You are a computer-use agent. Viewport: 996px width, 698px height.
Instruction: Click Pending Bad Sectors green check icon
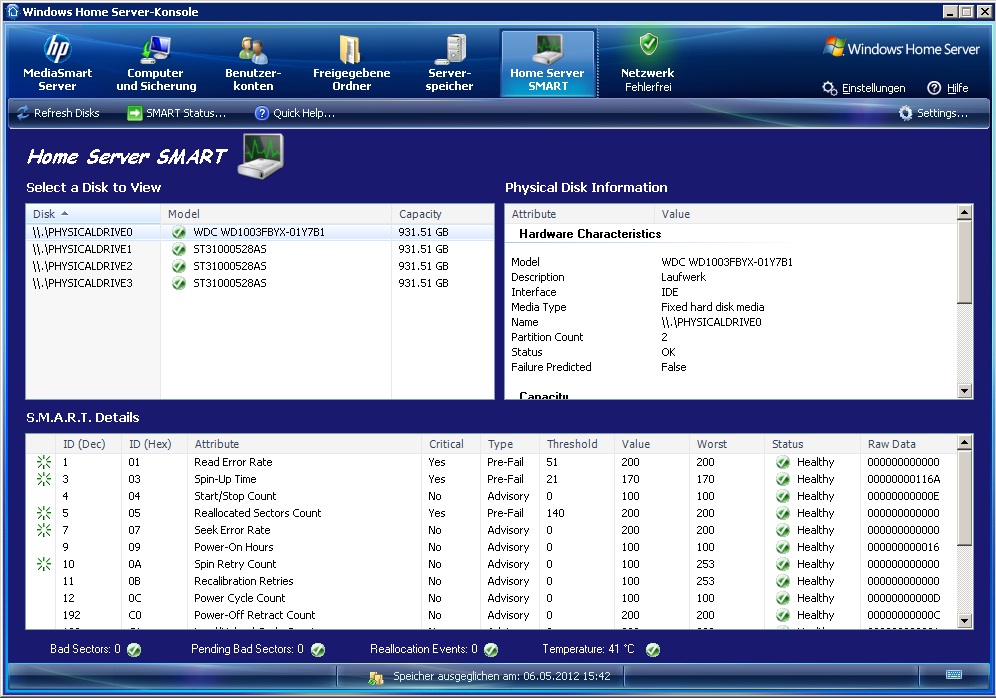pyautogui.click(x=318, y=650)
